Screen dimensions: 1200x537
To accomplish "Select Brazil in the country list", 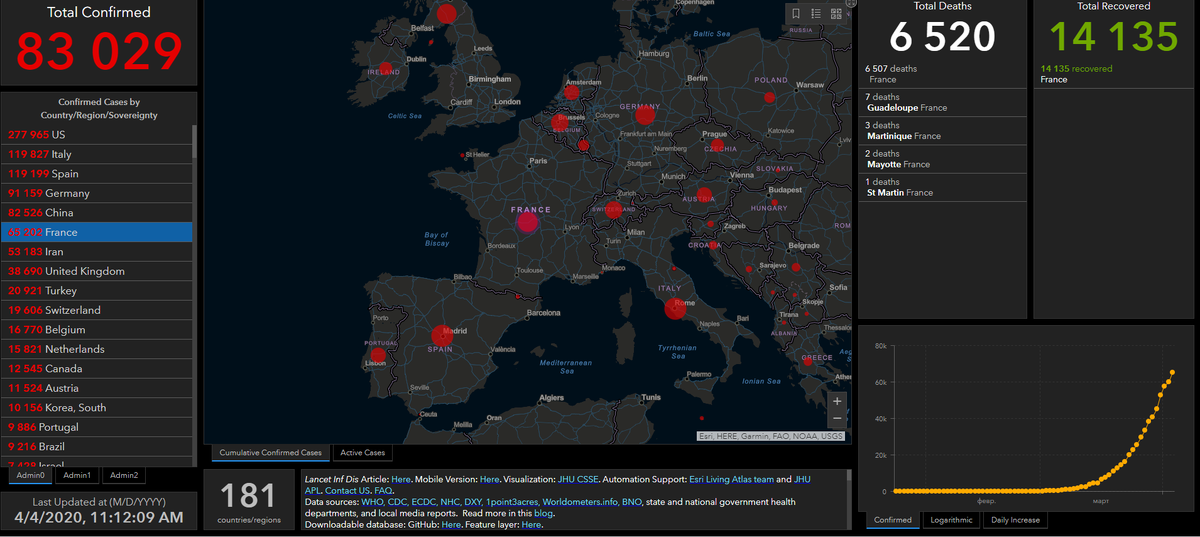I will (96, 447).
